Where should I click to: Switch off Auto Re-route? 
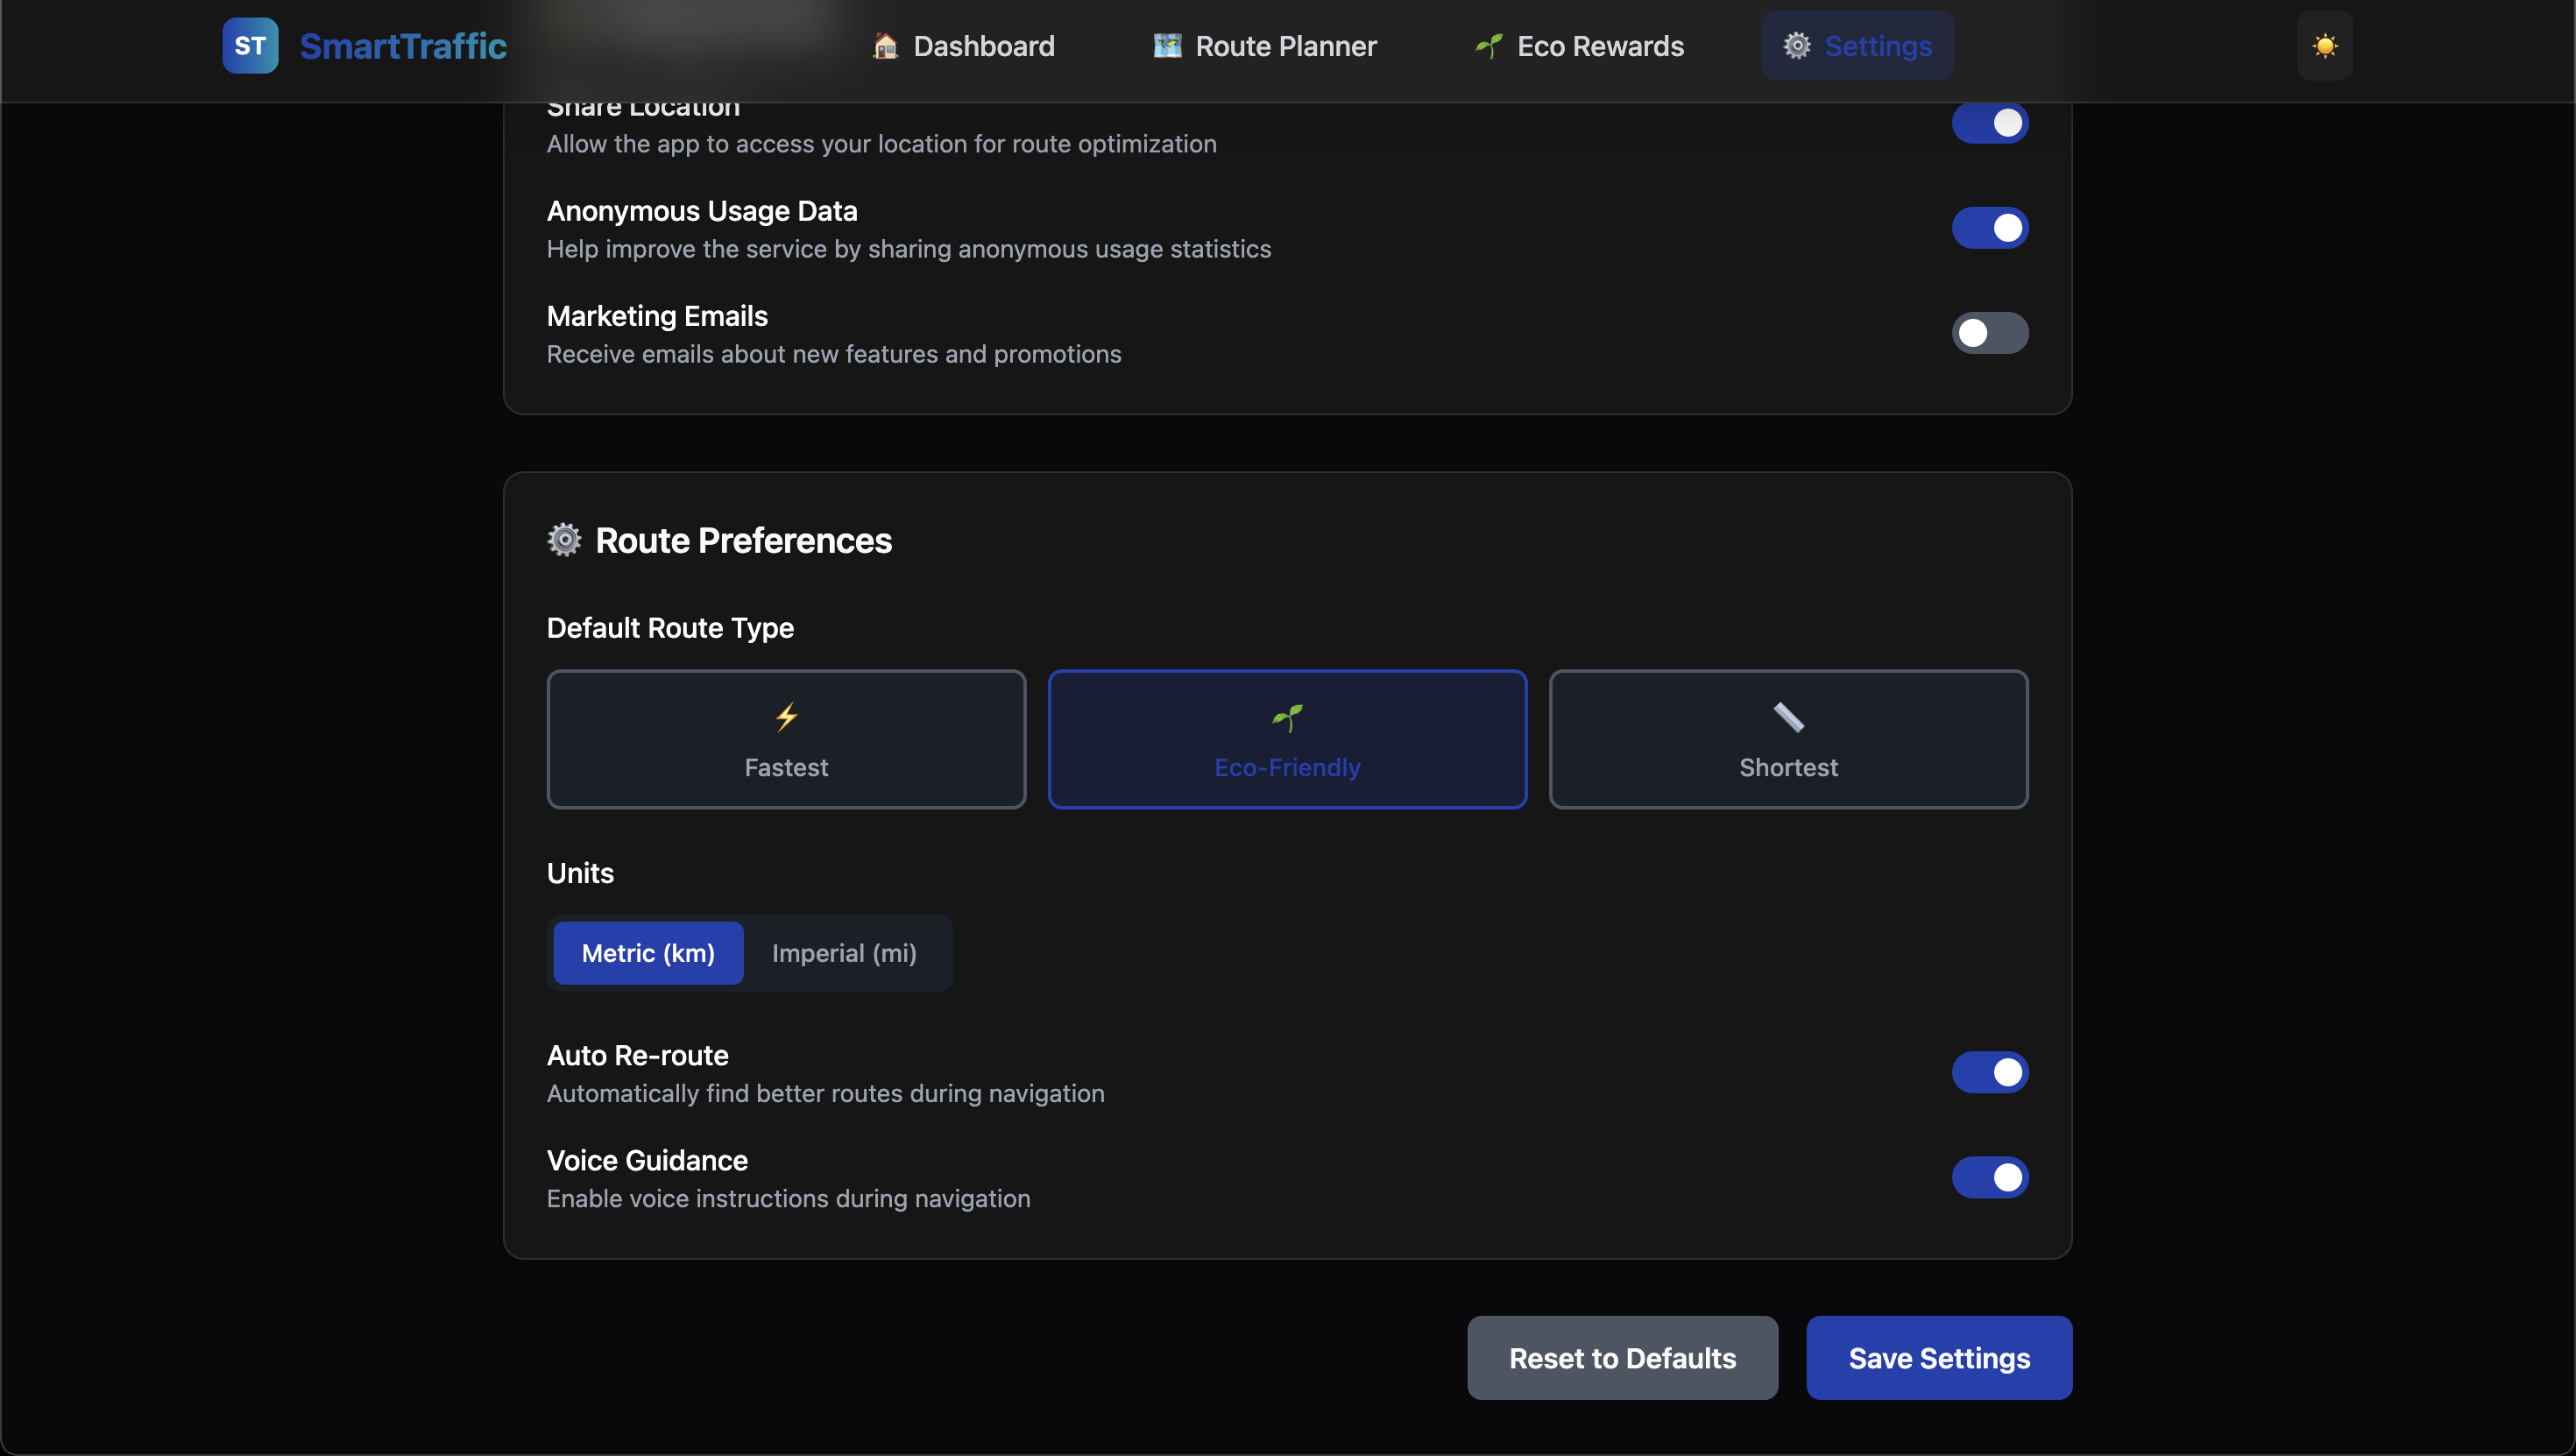(1989, 1072)
